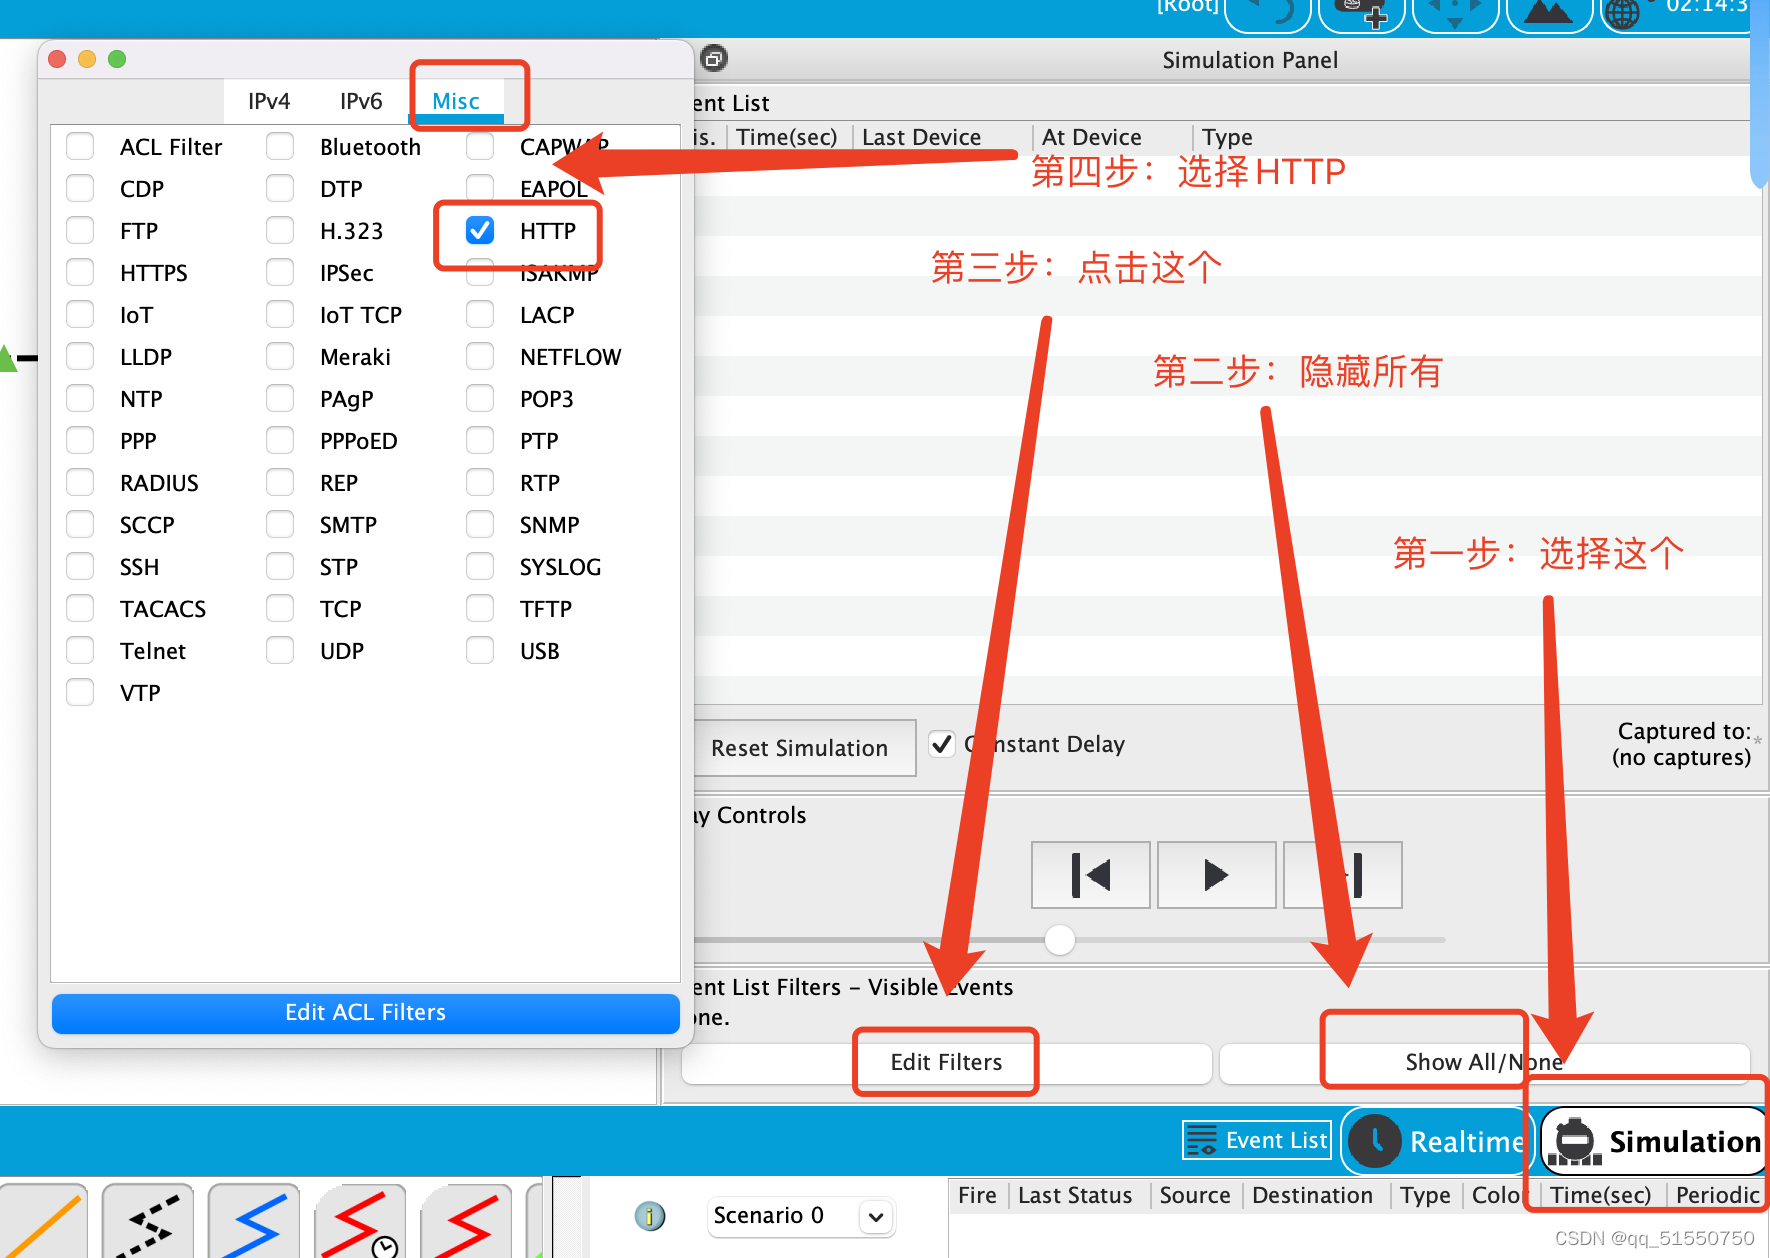Check the TFTP checkbox
The image size is (1770, 1258).
(x=480, y=608)
